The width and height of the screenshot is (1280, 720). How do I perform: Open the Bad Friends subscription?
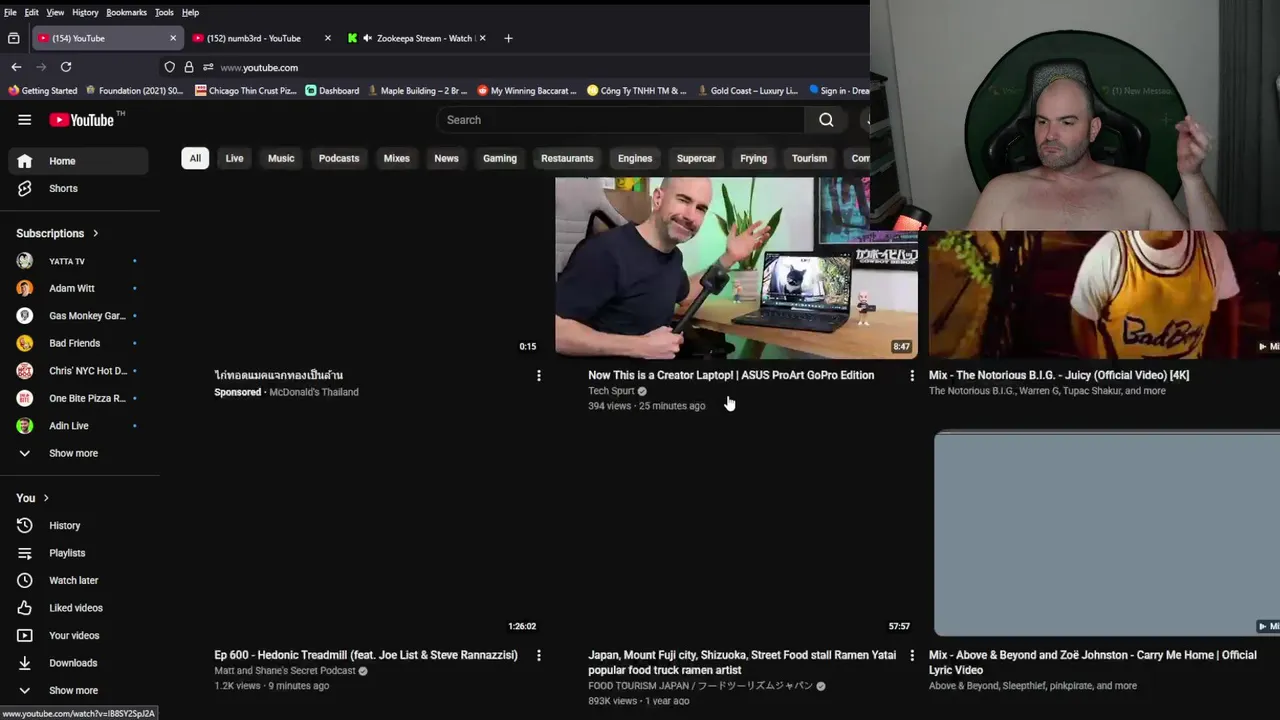pyautogui.click(x=79, y=343)
